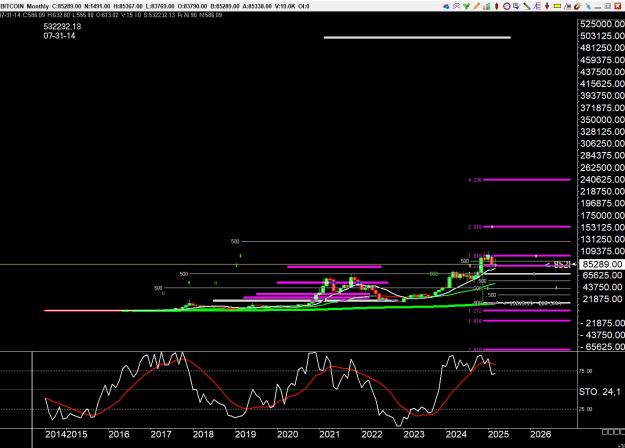Click the BITCOIN Monthly title text
Image resolution: width=625 pixels, height=448 pixels.
25,6
